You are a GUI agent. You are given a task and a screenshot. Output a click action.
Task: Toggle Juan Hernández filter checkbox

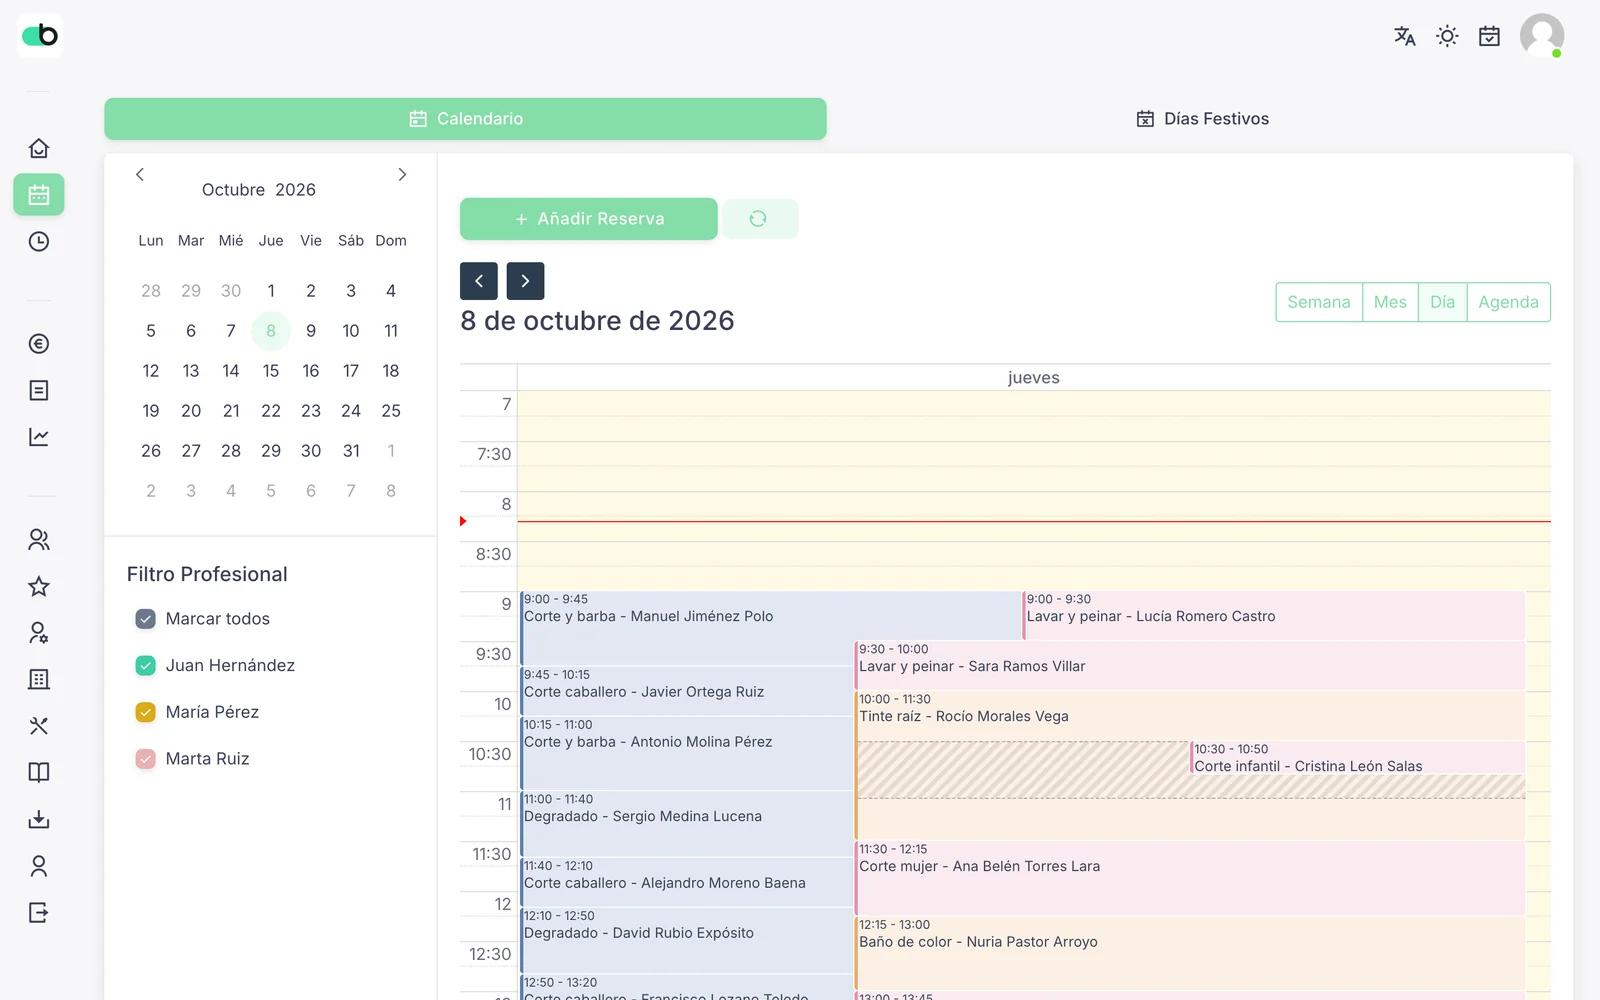click(x=145, y=665)
